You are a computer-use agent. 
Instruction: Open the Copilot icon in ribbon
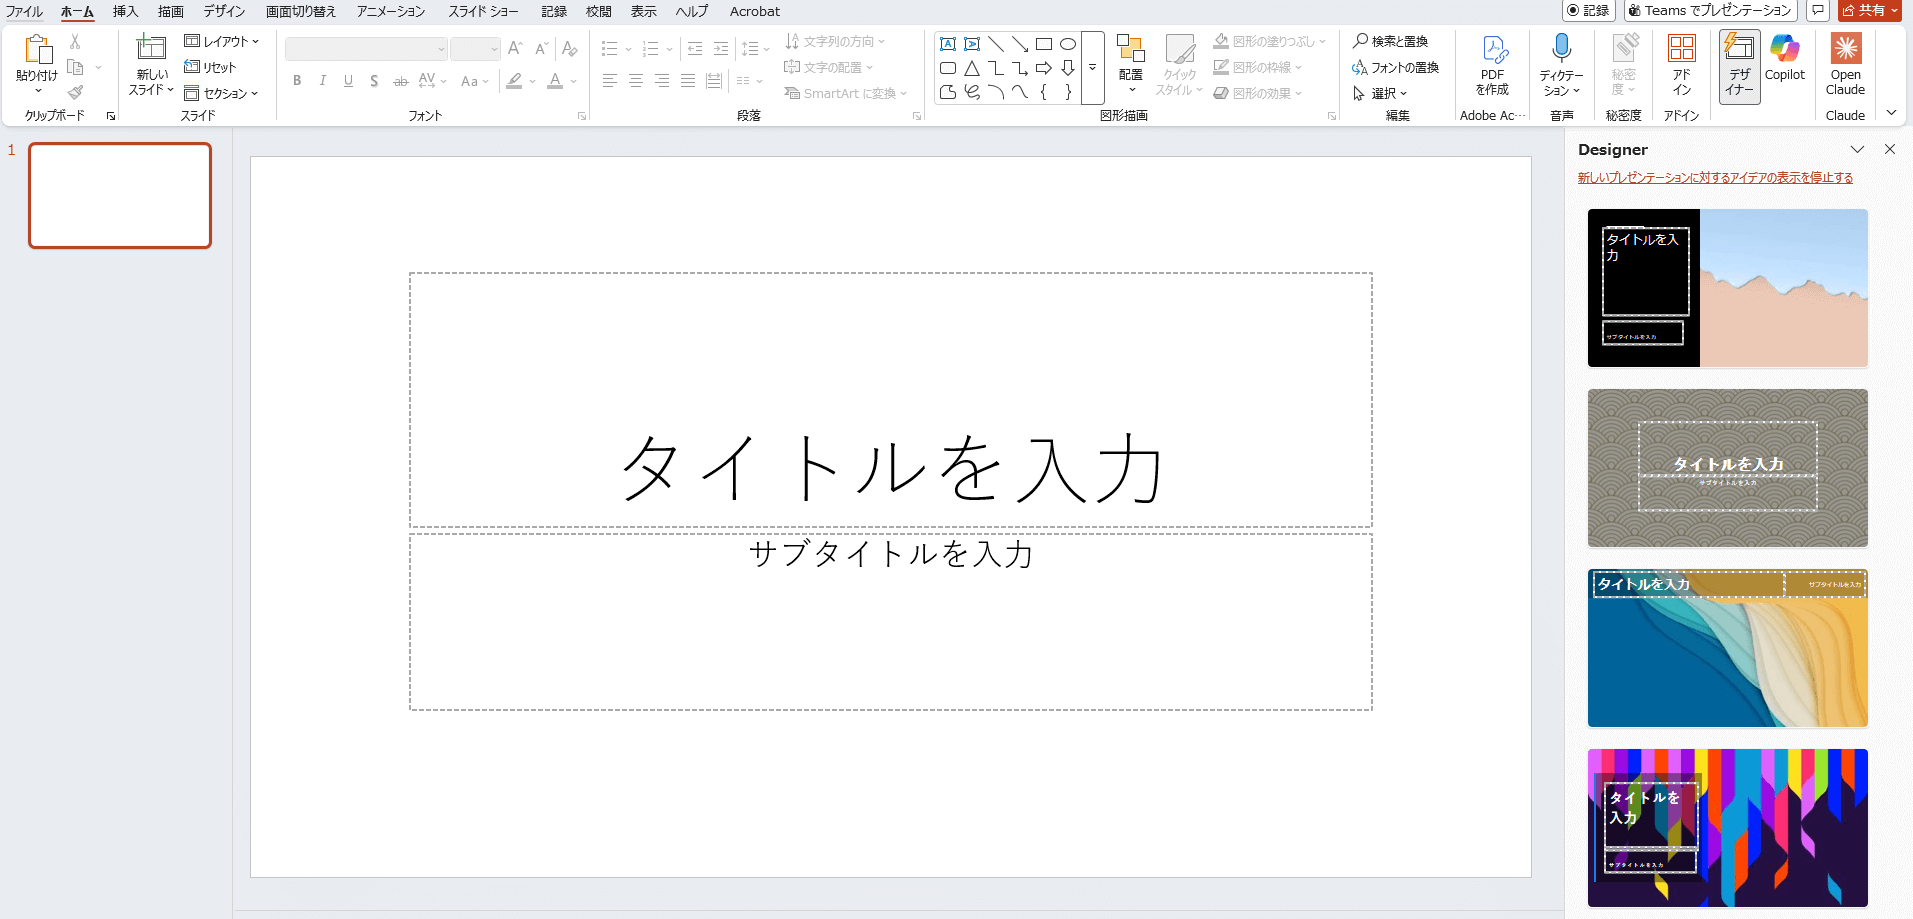point(1784,49)
